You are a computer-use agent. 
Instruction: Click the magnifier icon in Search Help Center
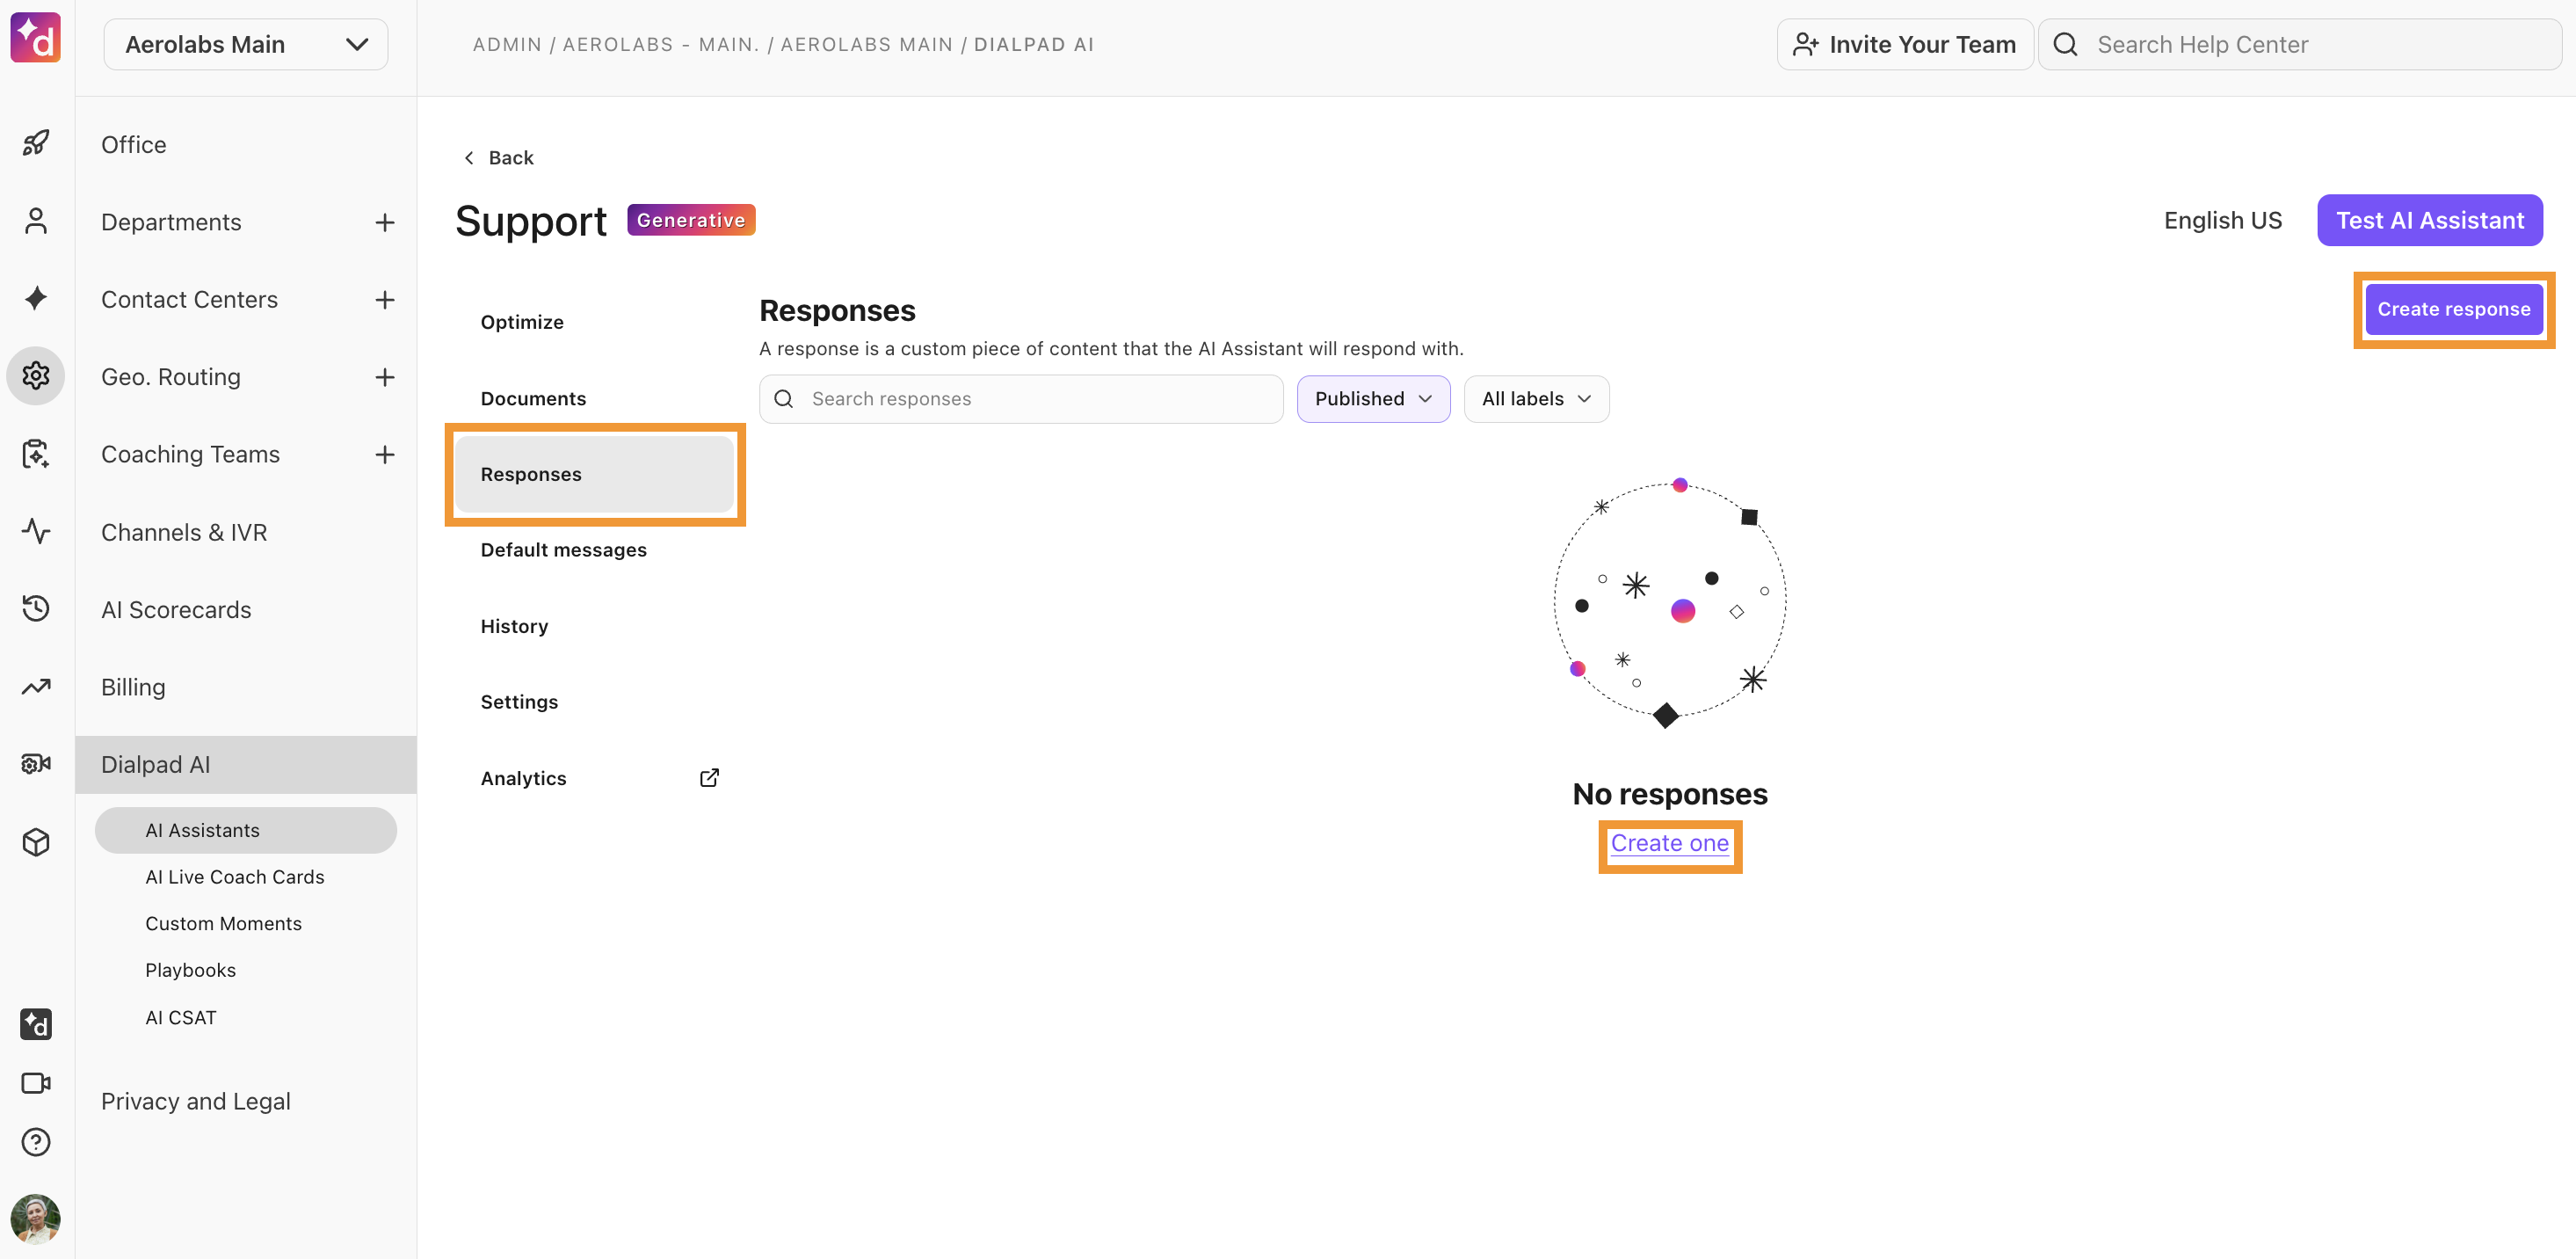tap(2065, 44)
